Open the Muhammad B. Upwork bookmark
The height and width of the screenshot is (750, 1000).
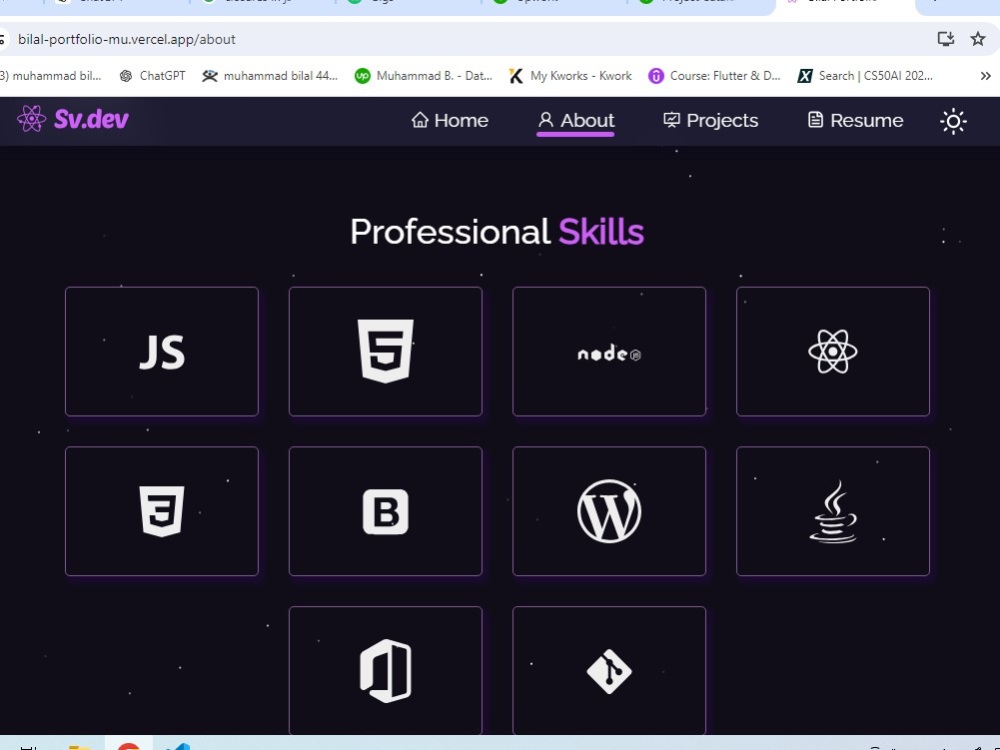click(423, 76)
